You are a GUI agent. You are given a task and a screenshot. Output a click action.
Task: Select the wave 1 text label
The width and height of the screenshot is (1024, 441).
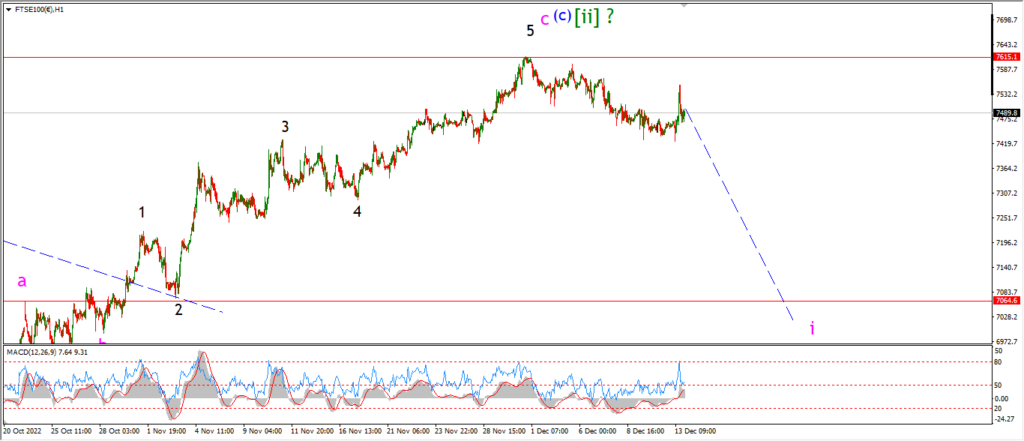(x=142, y=212)
